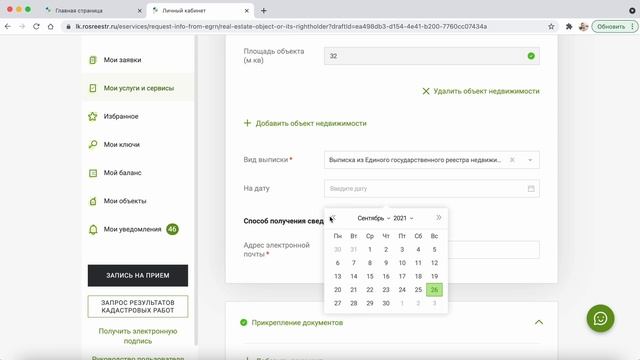Click site lock icon in address bar
The image size is (640, 360).
click(68, 27)
